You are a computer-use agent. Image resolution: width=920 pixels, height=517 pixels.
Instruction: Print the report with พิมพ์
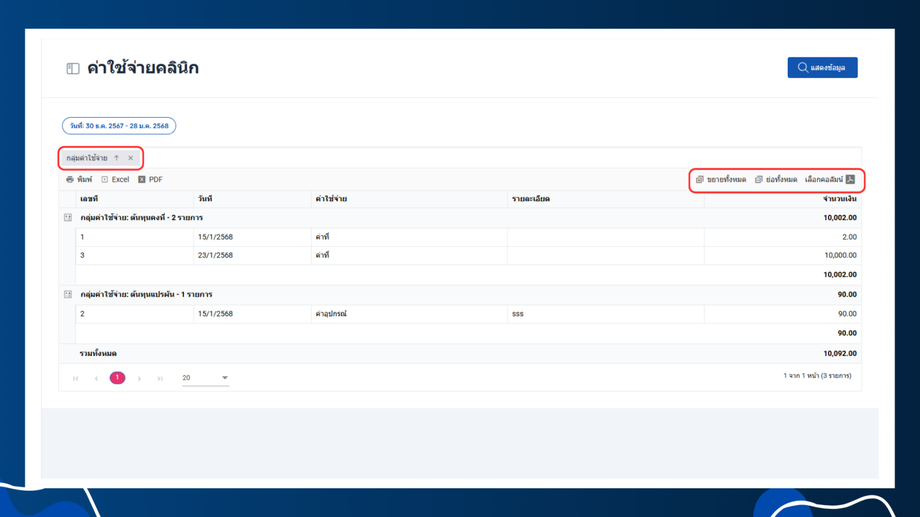[79, 180]
